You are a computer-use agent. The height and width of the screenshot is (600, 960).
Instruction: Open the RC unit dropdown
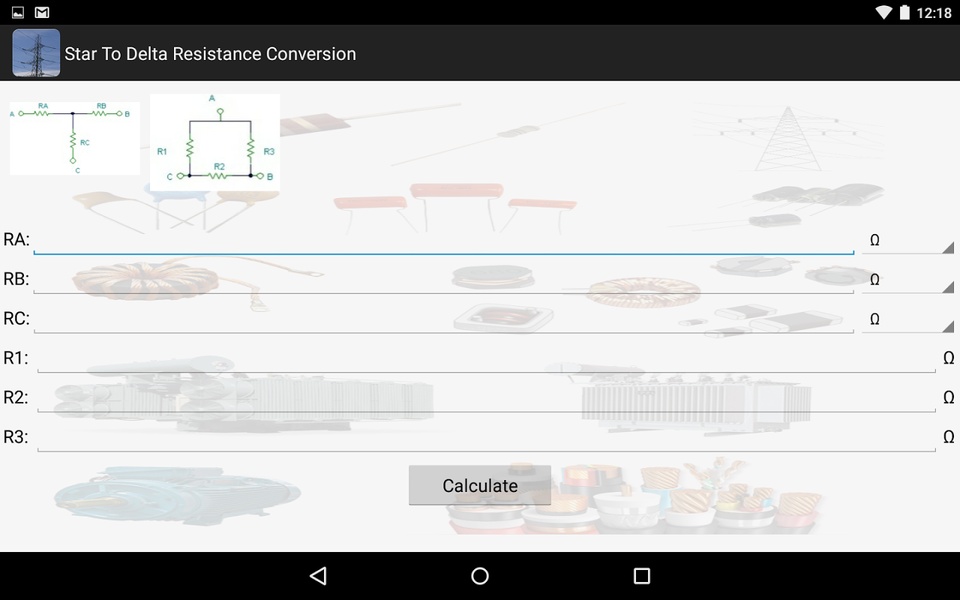(908, 319)
